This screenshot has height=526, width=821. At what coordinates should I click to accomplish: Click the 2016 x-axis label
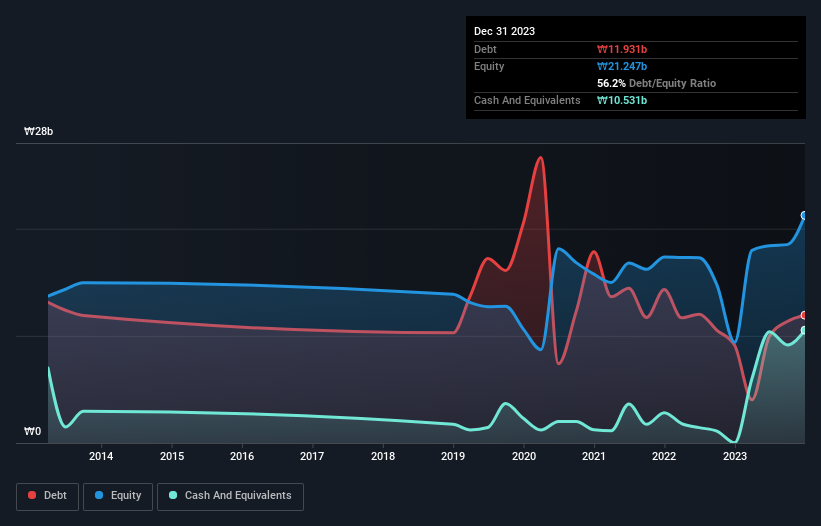(242, 456)
